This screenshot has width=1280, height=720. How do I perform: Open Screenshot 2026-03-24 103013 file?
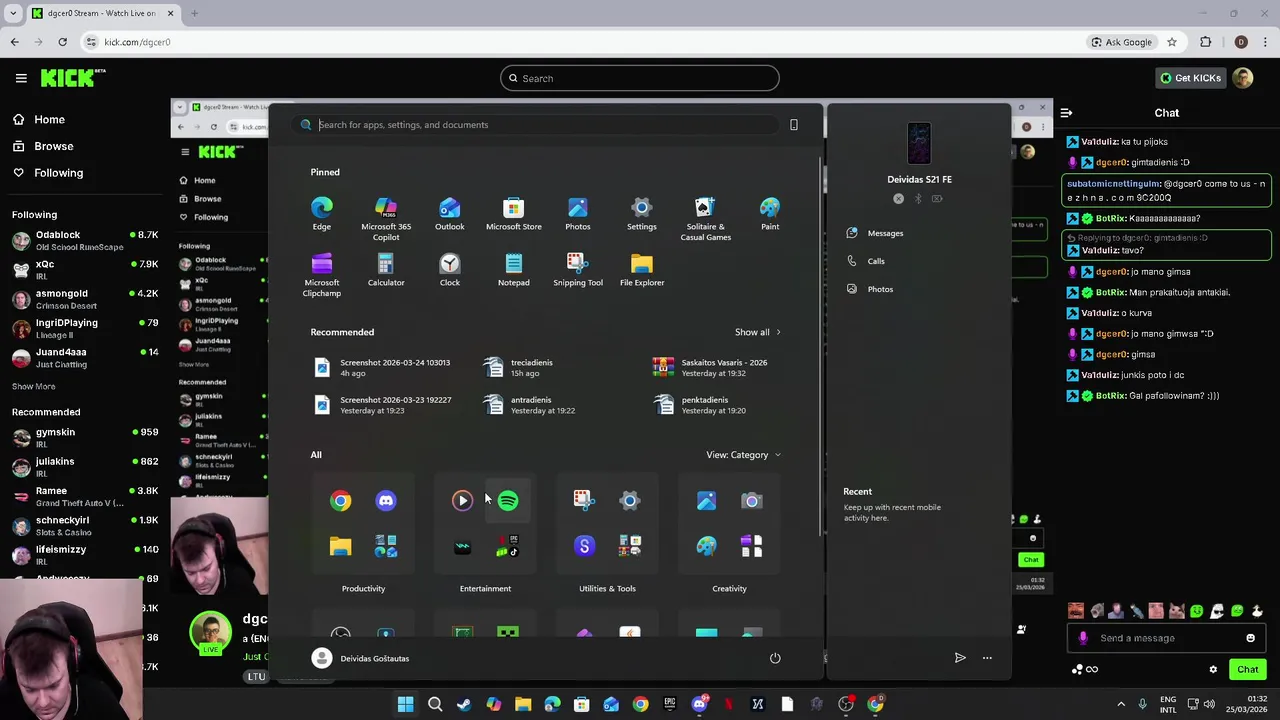click(383, 368)
